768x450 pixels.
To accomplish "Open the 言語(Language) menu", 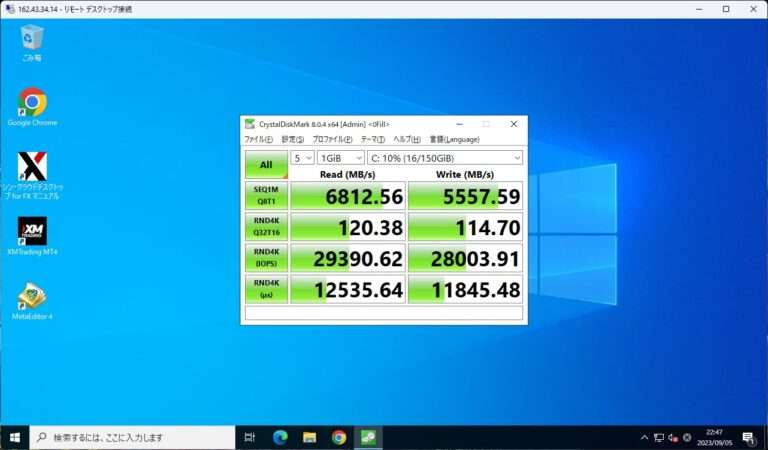I will click(454, 139).
